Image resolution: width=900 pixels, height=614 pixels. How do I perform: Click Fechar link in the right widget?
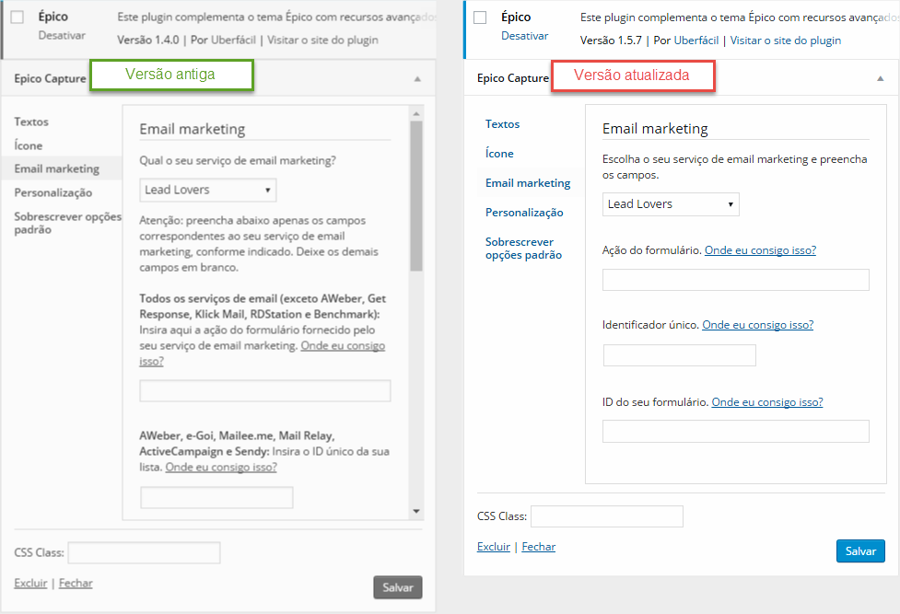[538, 547]
